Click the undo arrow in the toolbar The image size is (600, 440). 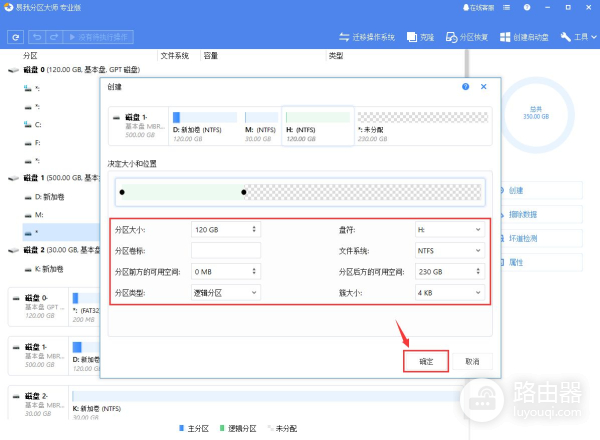37,37
